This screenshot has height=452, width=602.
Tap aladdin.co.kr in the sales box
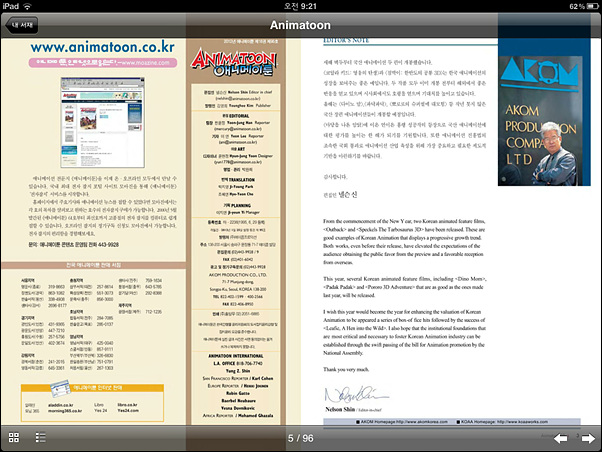[61, 405]
